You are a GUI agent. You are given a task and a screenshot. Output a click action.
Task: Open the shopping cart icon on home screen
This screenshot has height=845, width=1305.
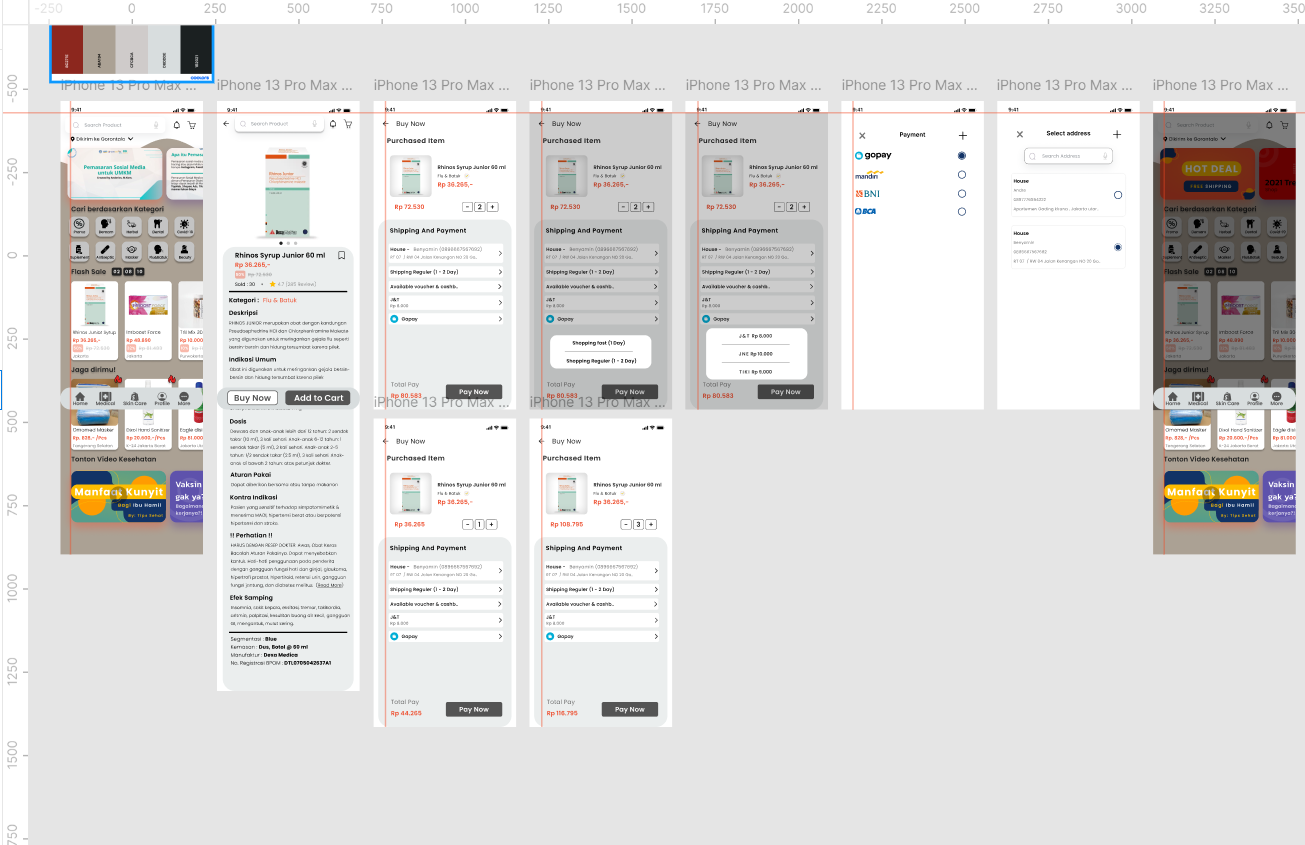coord(194,124)
